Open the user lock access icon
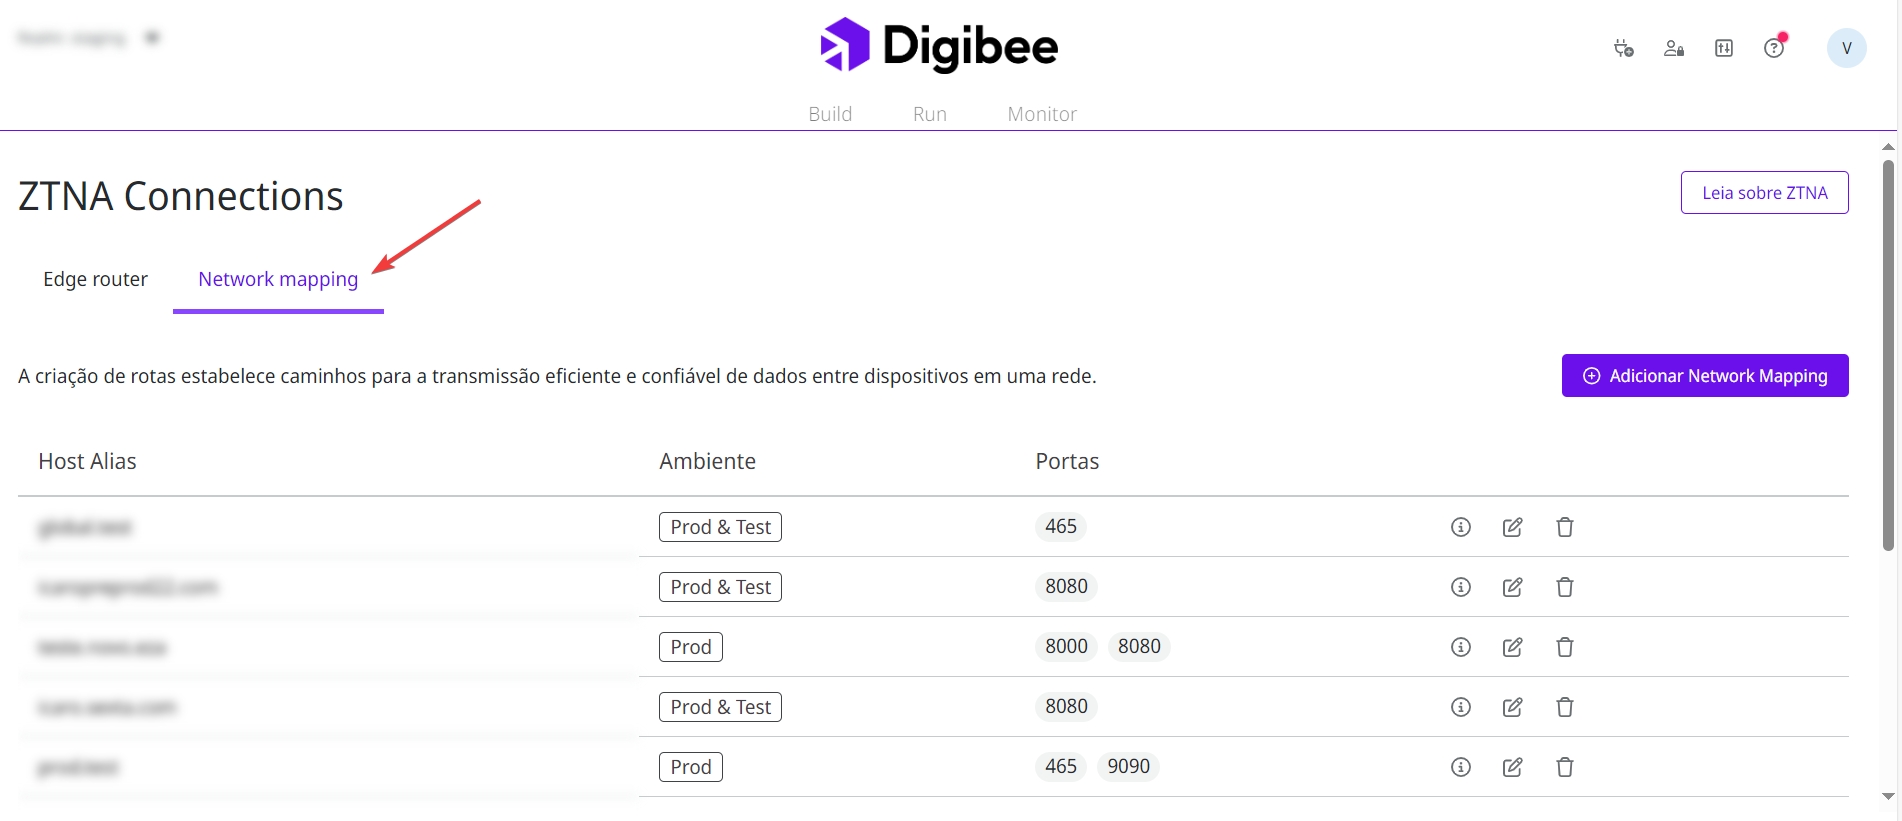 [1673, 48]
